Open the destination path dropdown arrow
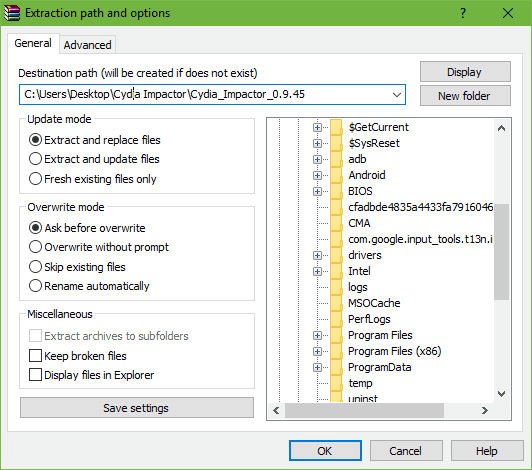This screenshot has height=470, width=532. pos(397,94)
